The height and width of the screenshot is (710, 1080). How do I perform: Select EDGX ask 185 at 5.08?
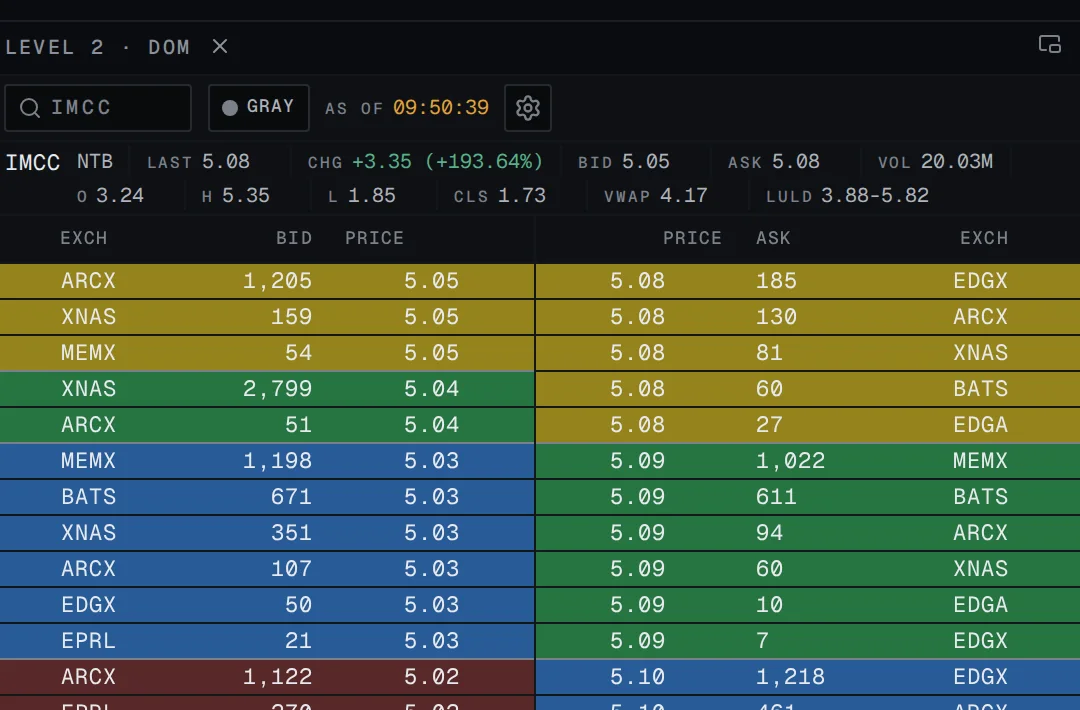coord(808,281)
